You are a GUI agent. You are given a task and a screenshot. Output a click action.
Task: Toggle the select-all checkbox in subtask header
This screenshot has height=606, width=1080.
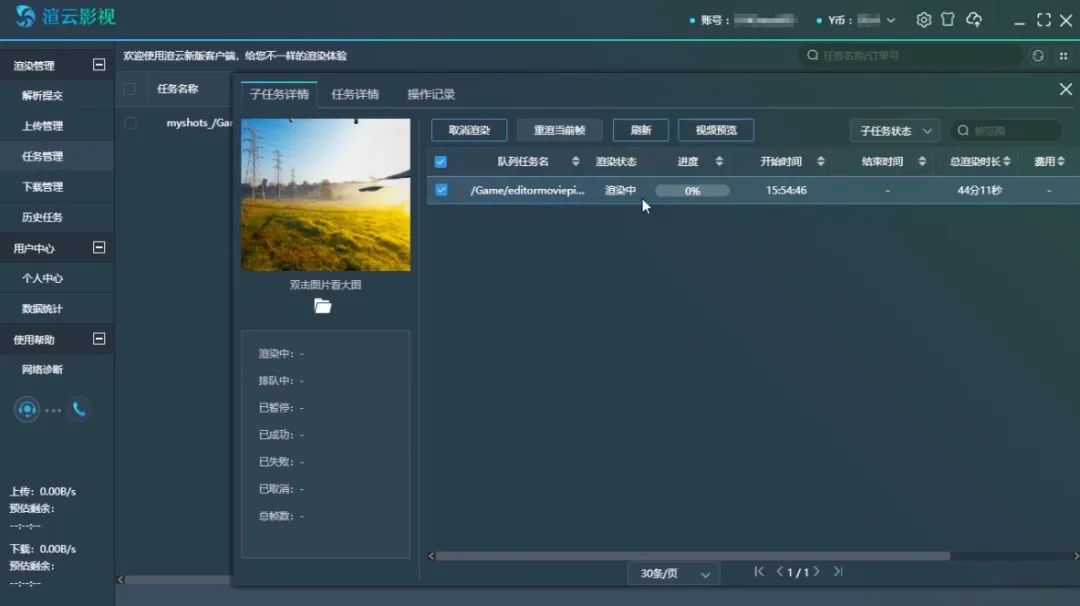[440, 162]
